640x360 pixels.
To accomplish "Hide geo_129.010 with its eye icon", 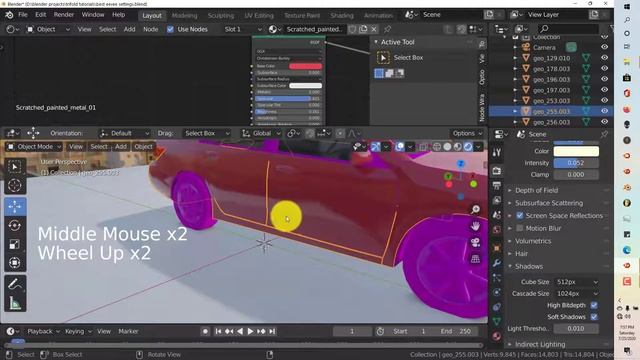I will (604, 58).
